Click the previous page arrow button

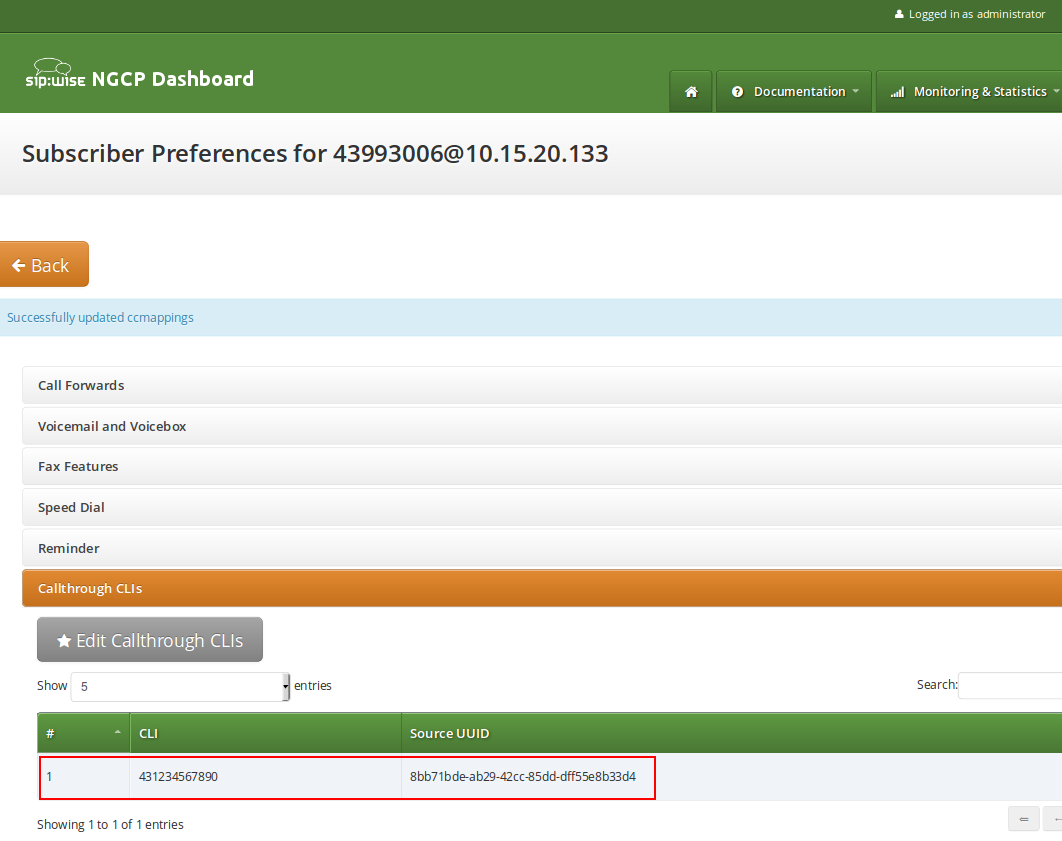click(x=1053, y=819)
